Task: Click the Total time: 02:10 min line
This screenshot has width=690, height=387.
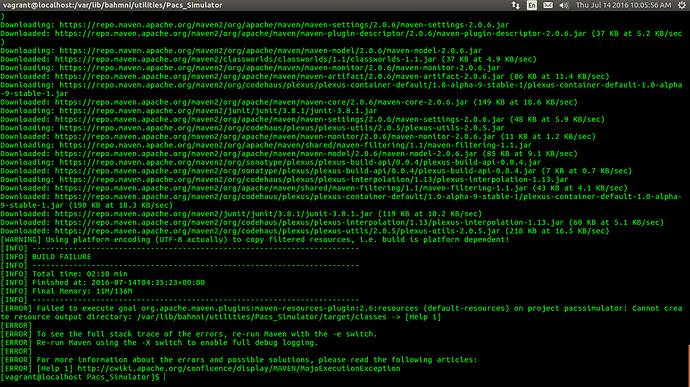Action: coord(64,274)
